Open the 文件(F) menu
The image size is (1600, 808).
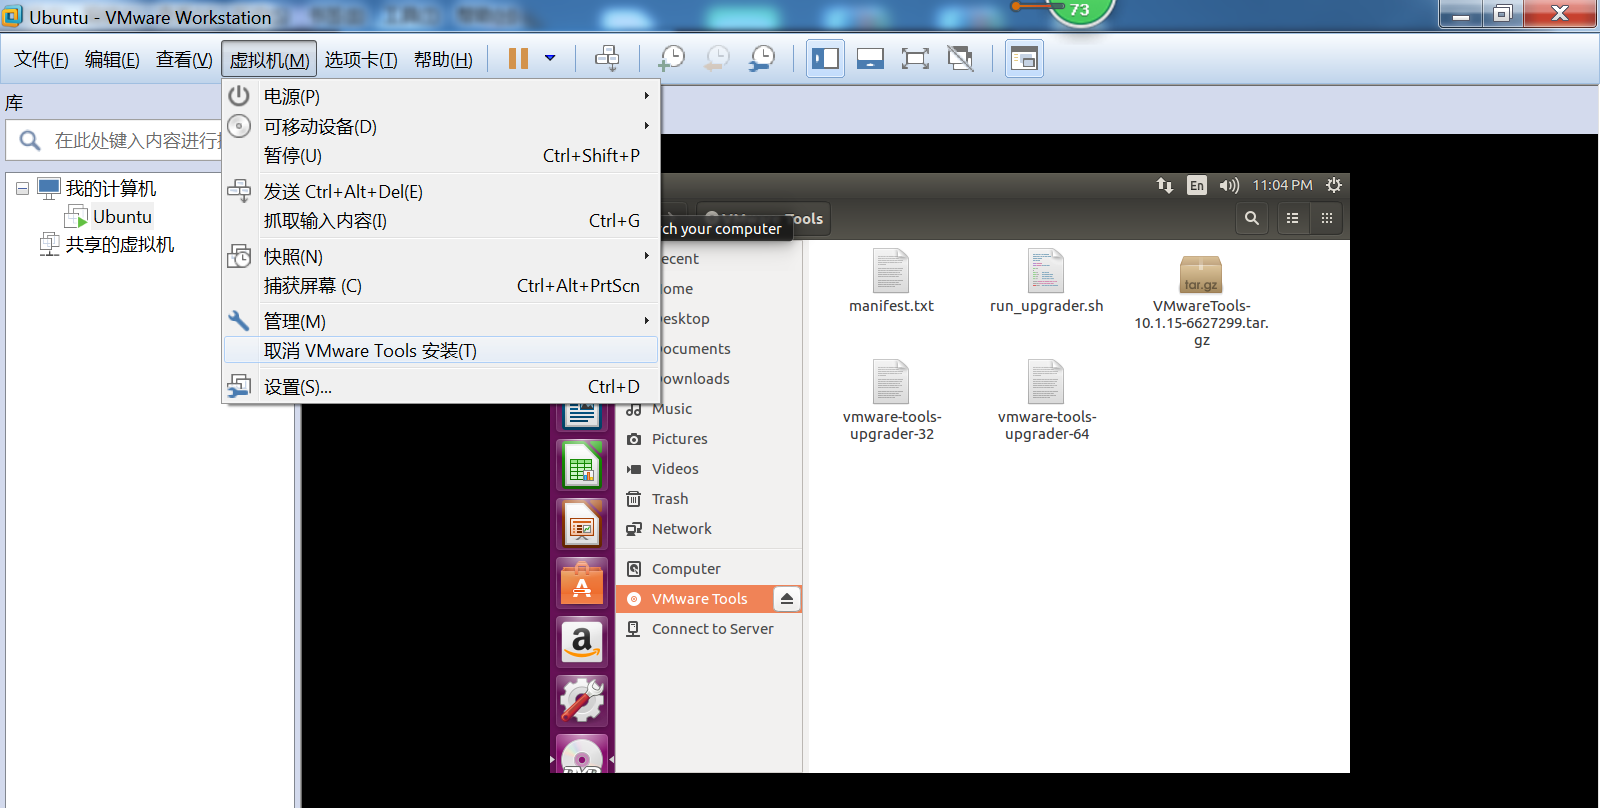point(41,60)
